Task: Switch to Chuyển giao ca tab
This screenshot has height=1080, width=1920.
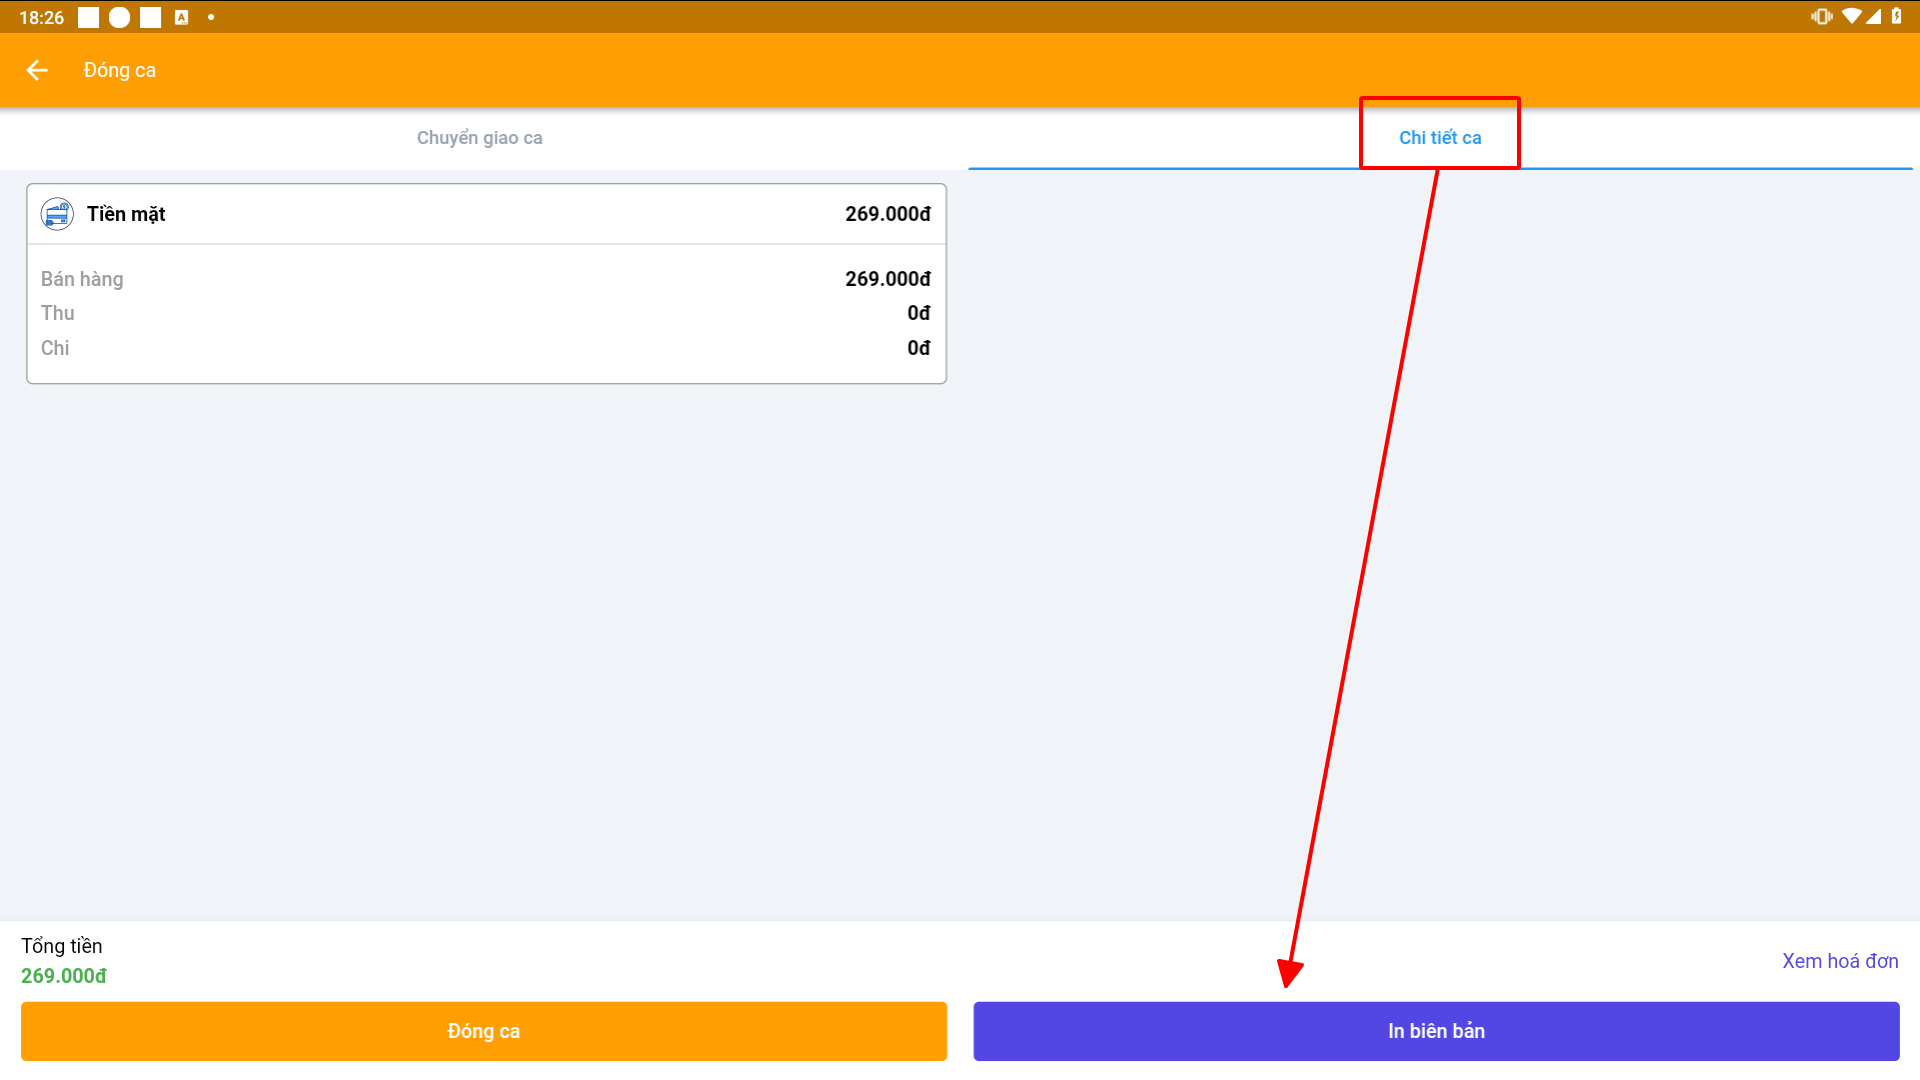Action: 480,138
